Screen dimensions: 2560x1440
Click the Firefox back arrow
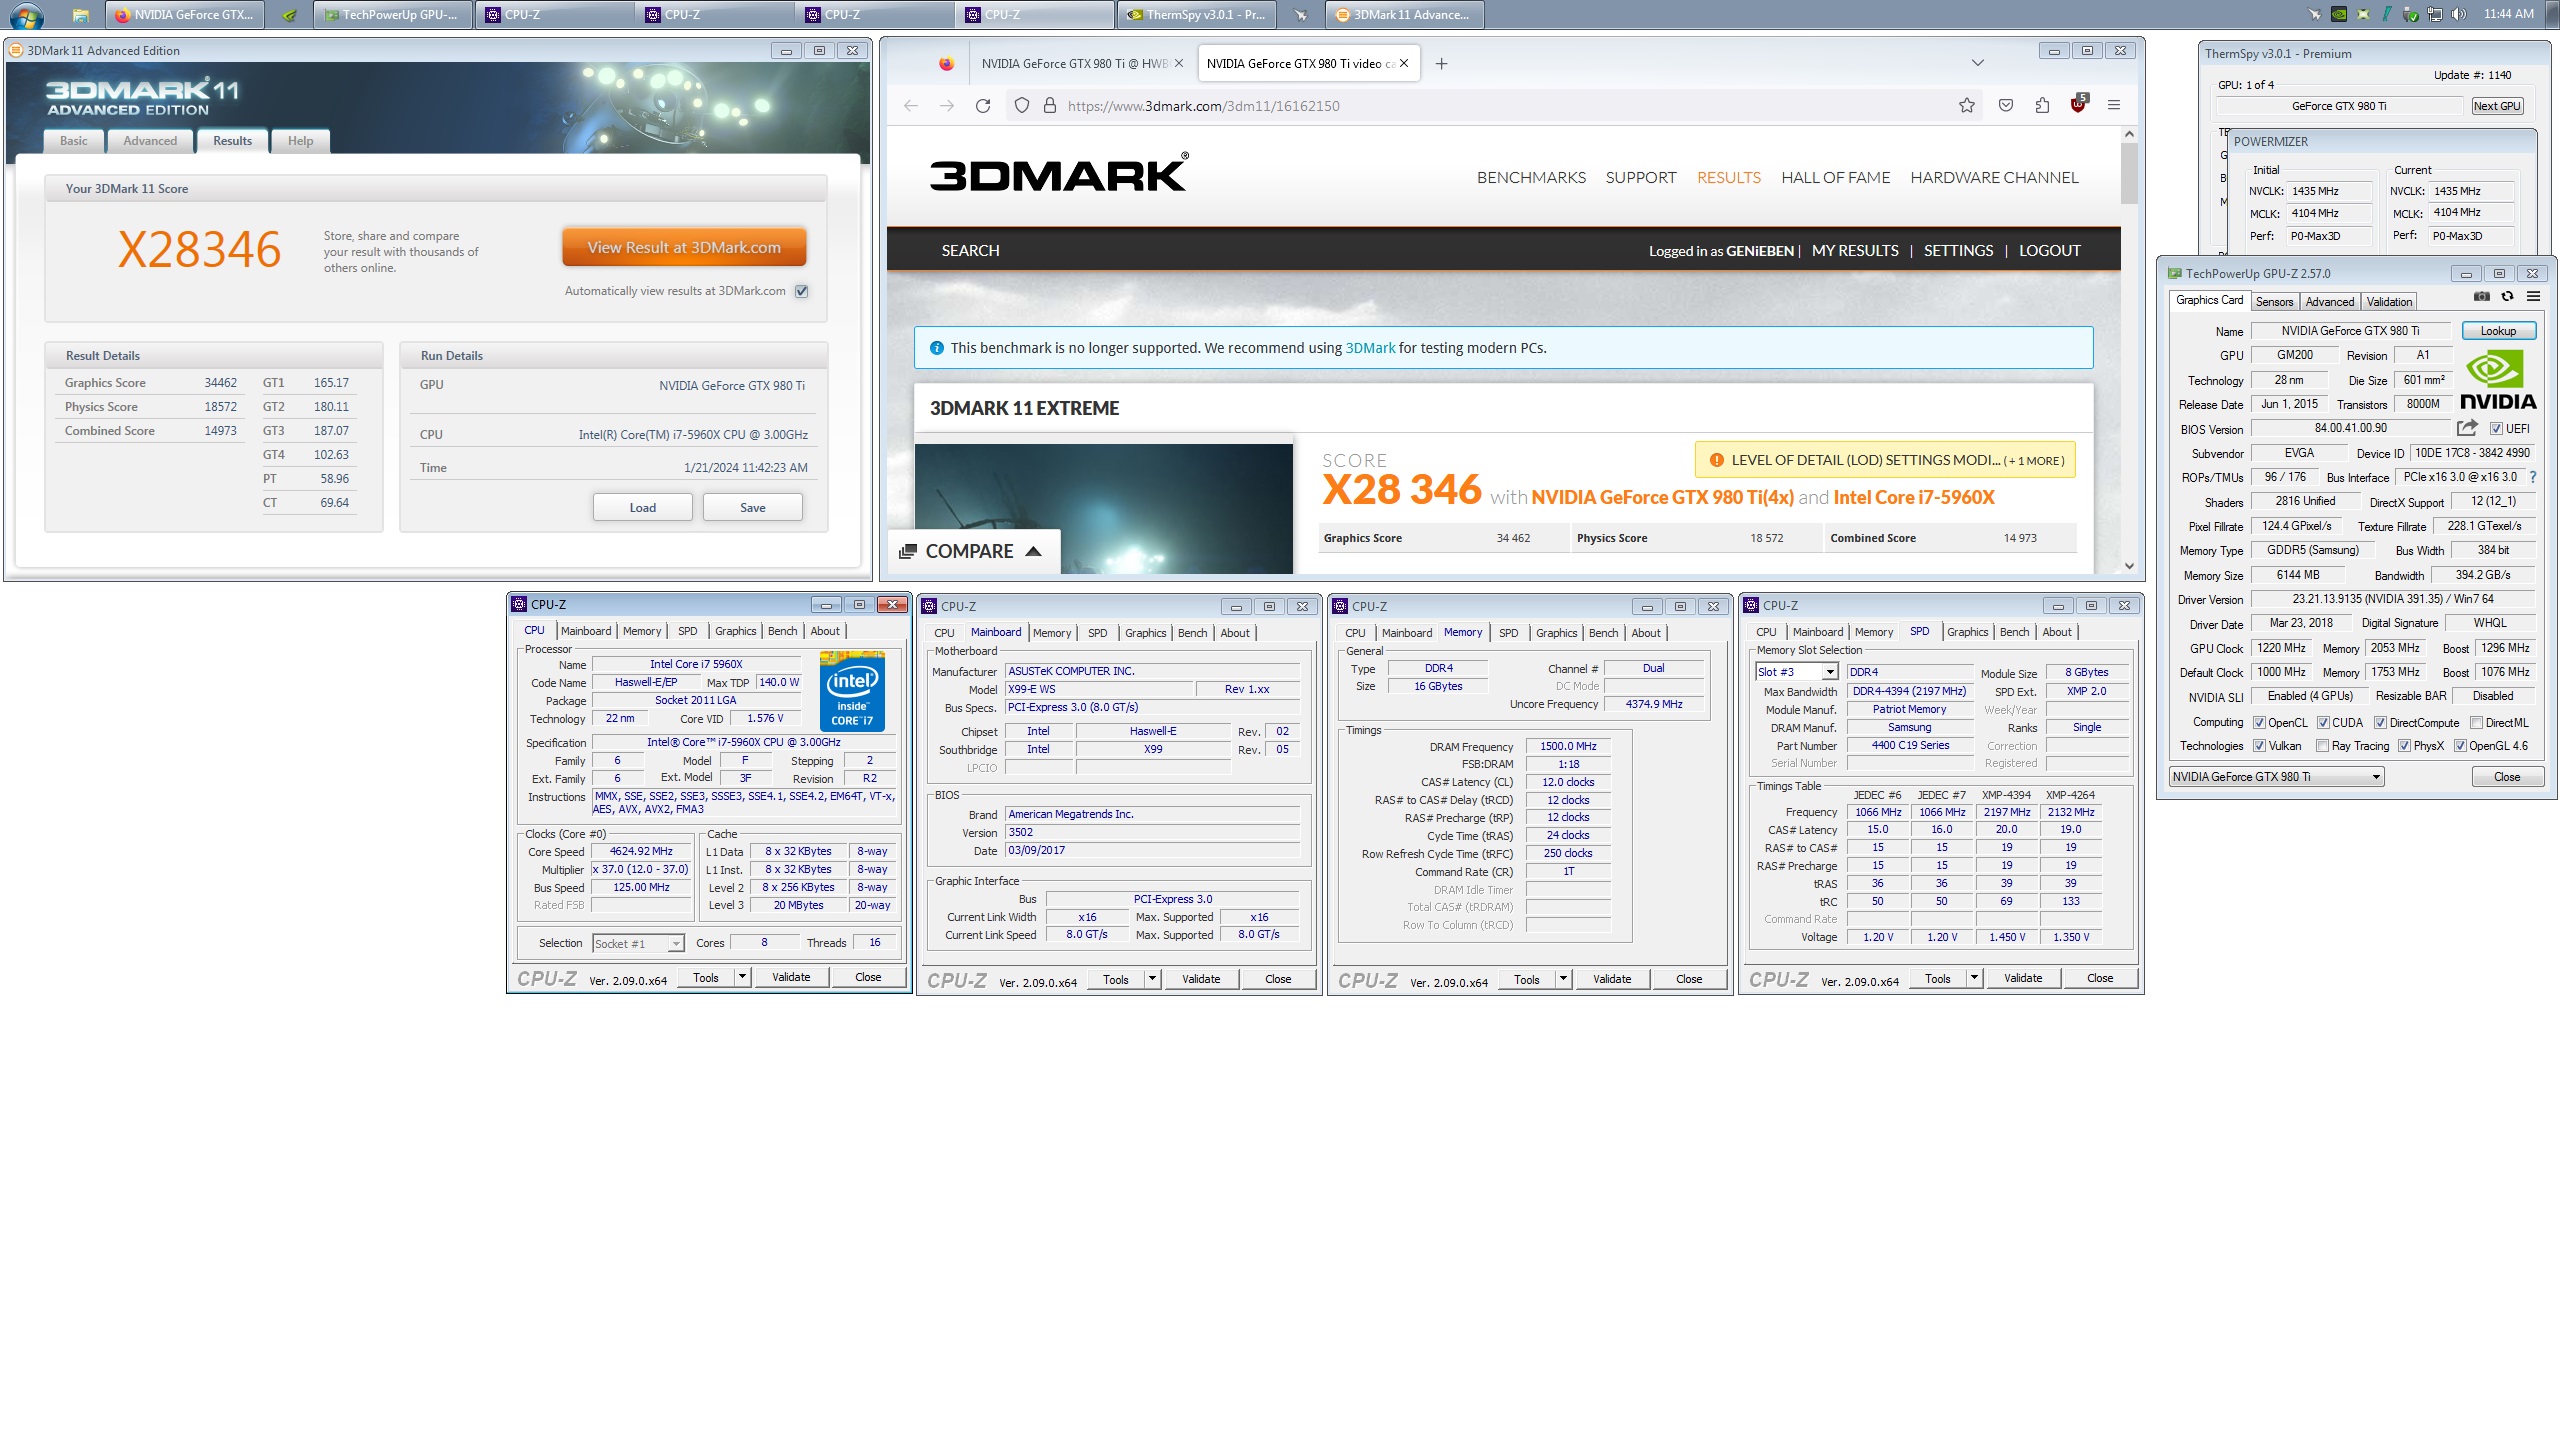(911, 106)
